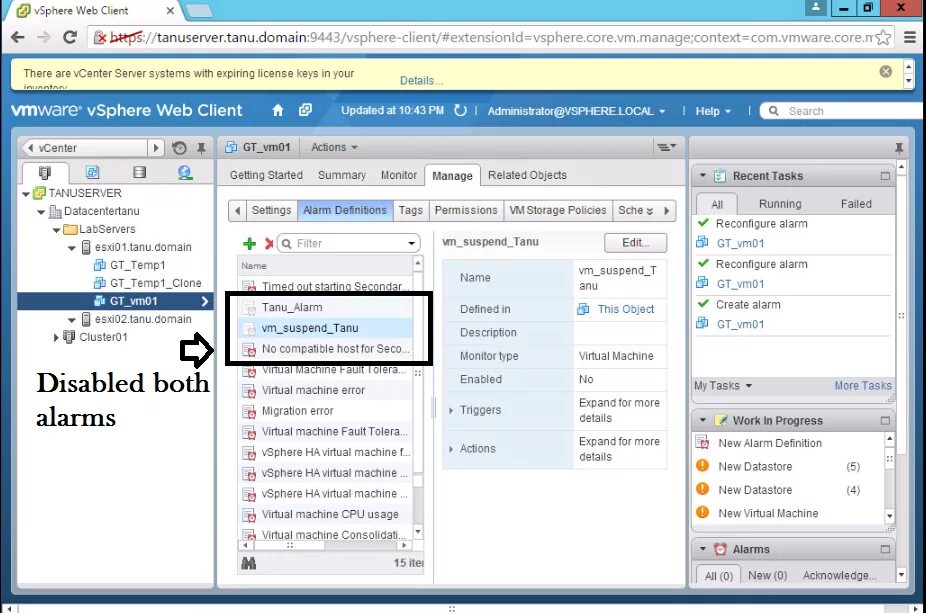Image resolution: width=926 pixels, height=613 pixels.
Task: Select GT_Temp1_Clone in the inventory tree
Action: pyautogui.click(x=155, y=283)
